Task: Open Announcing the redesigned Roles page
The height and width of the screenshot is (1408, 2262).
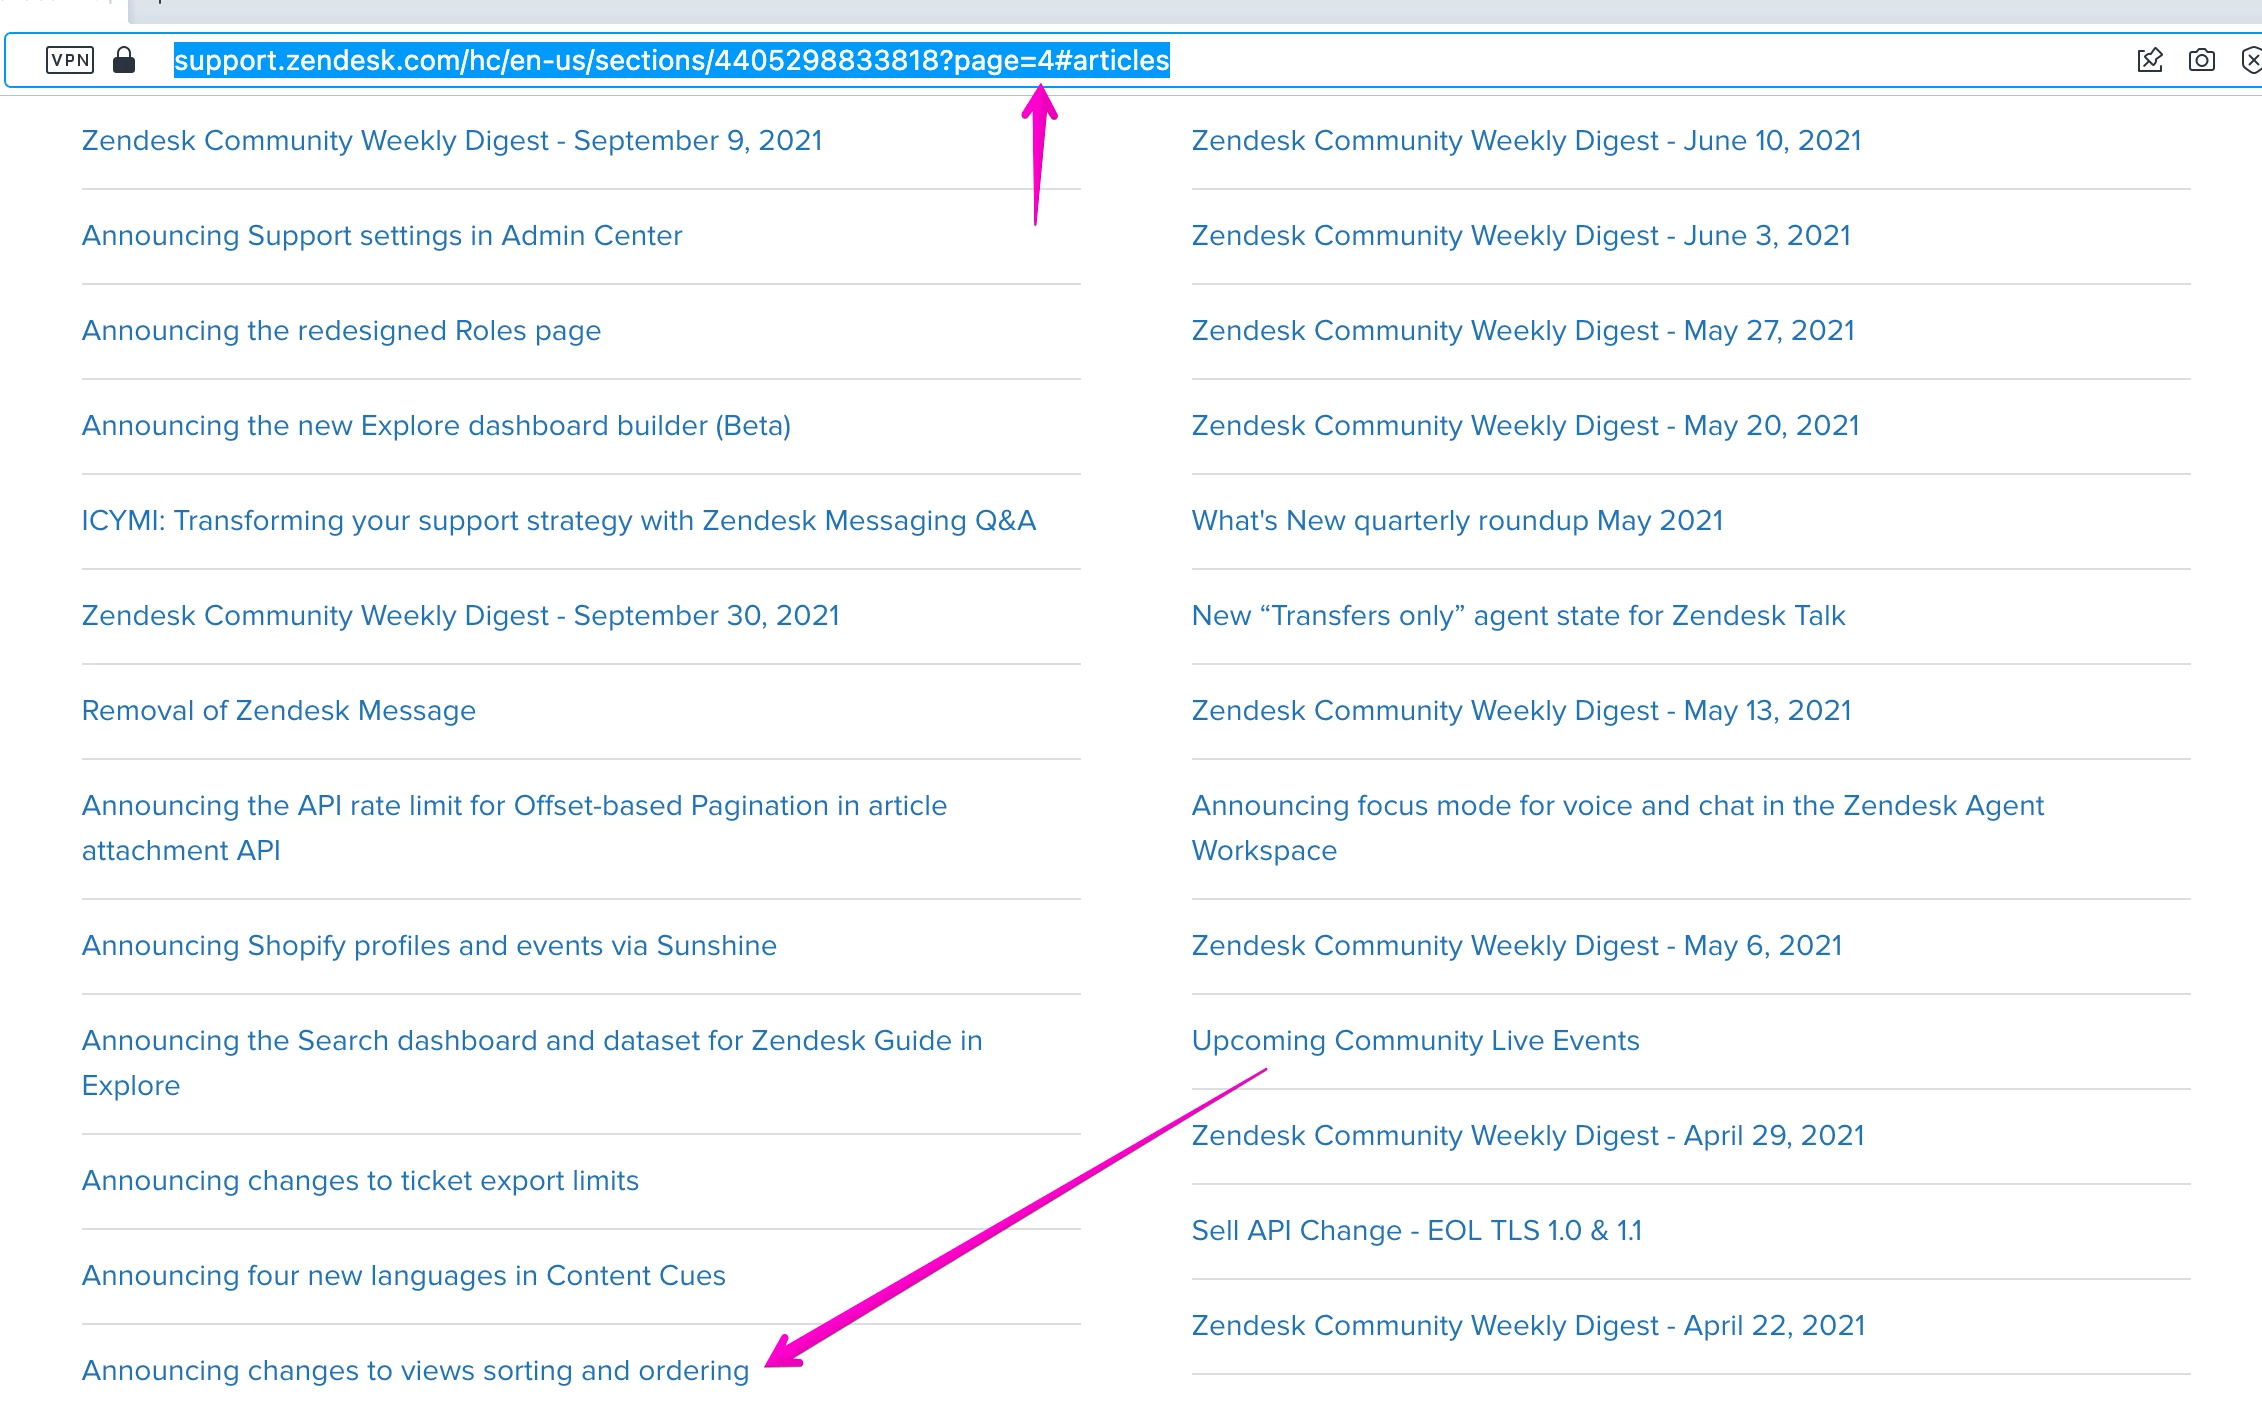Action: [341, 330]
